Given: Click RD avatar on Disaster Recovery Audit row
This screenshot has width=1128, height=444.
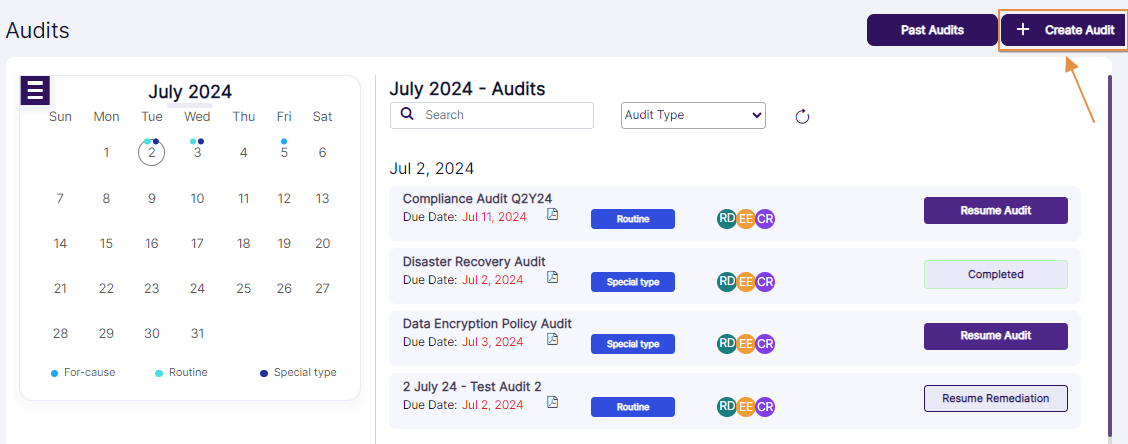Looking at the screenshot, I should click(727, 282).
